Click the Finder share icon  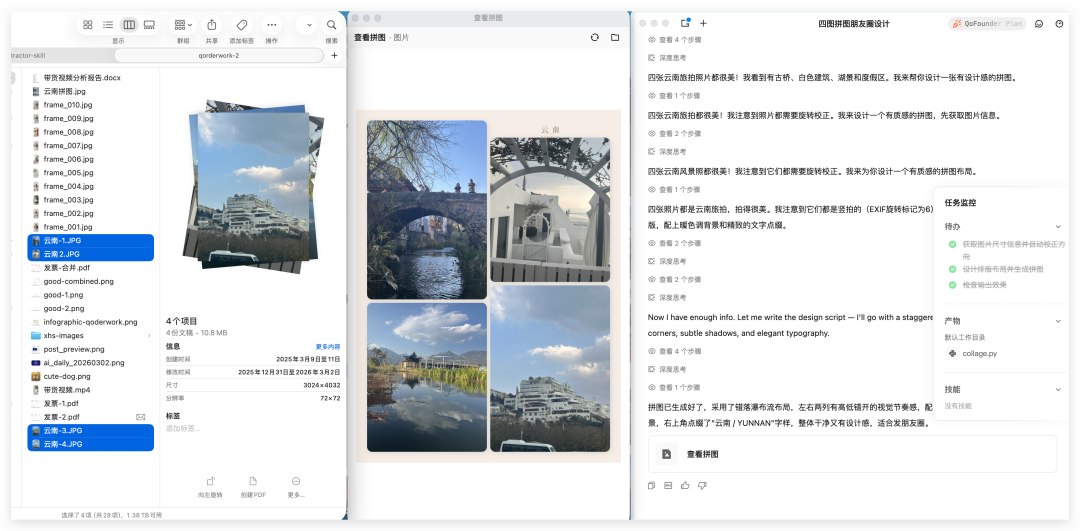[x=212, y=25]
